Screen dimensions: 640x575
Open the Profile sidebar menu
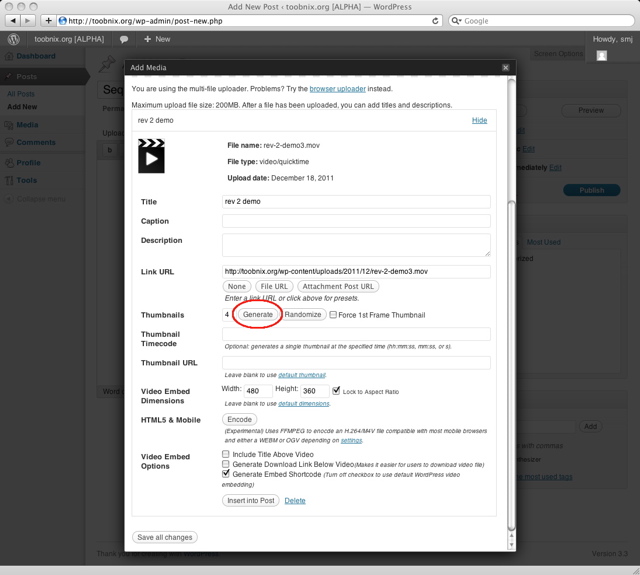click(28, 162)
